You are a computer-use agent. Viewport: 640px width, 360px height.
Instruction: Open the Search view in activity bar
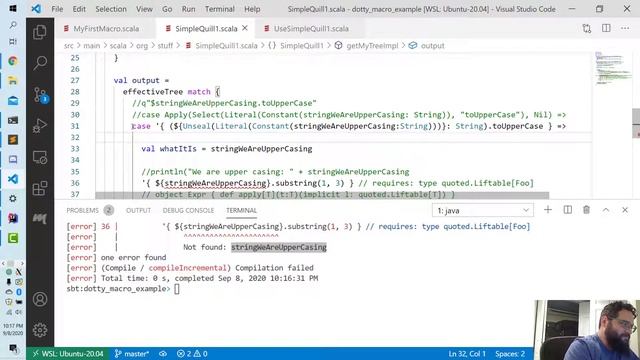[x=40, y=63]
